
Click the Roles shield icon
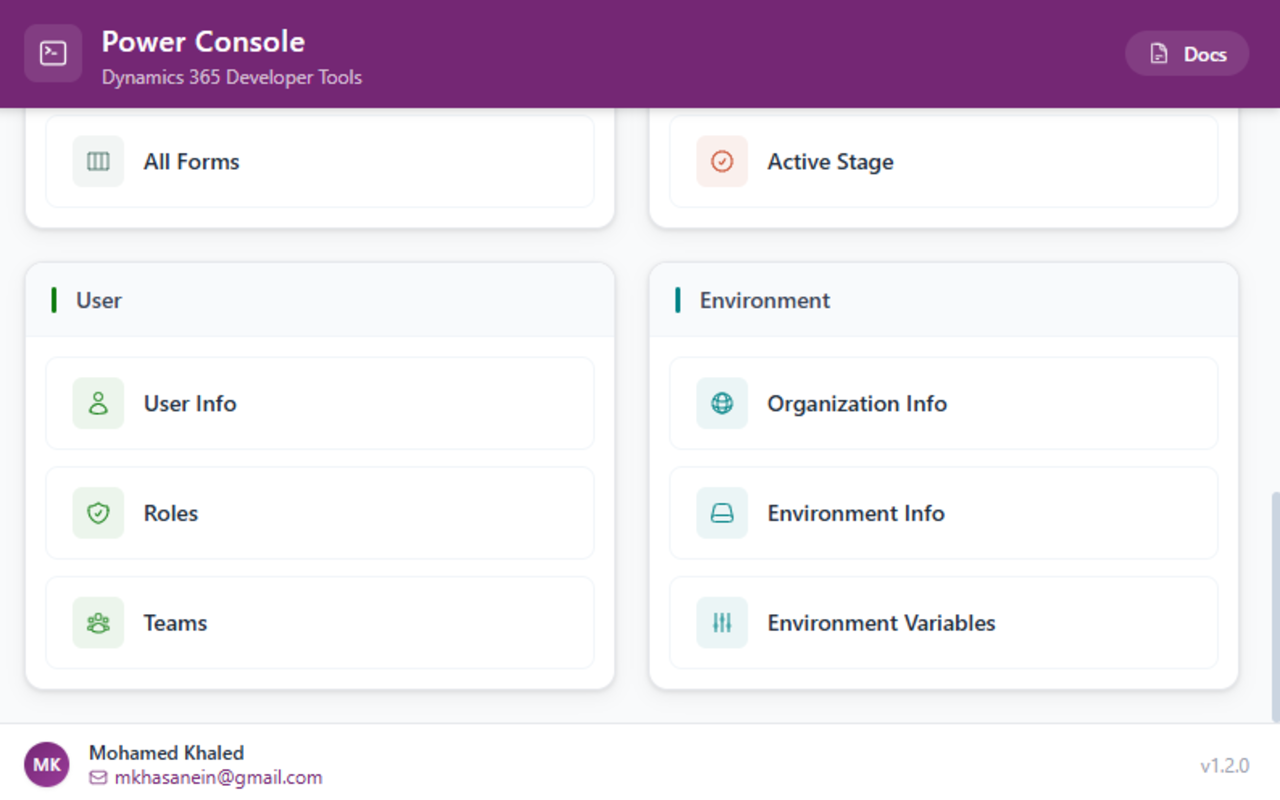coord(98,513)
